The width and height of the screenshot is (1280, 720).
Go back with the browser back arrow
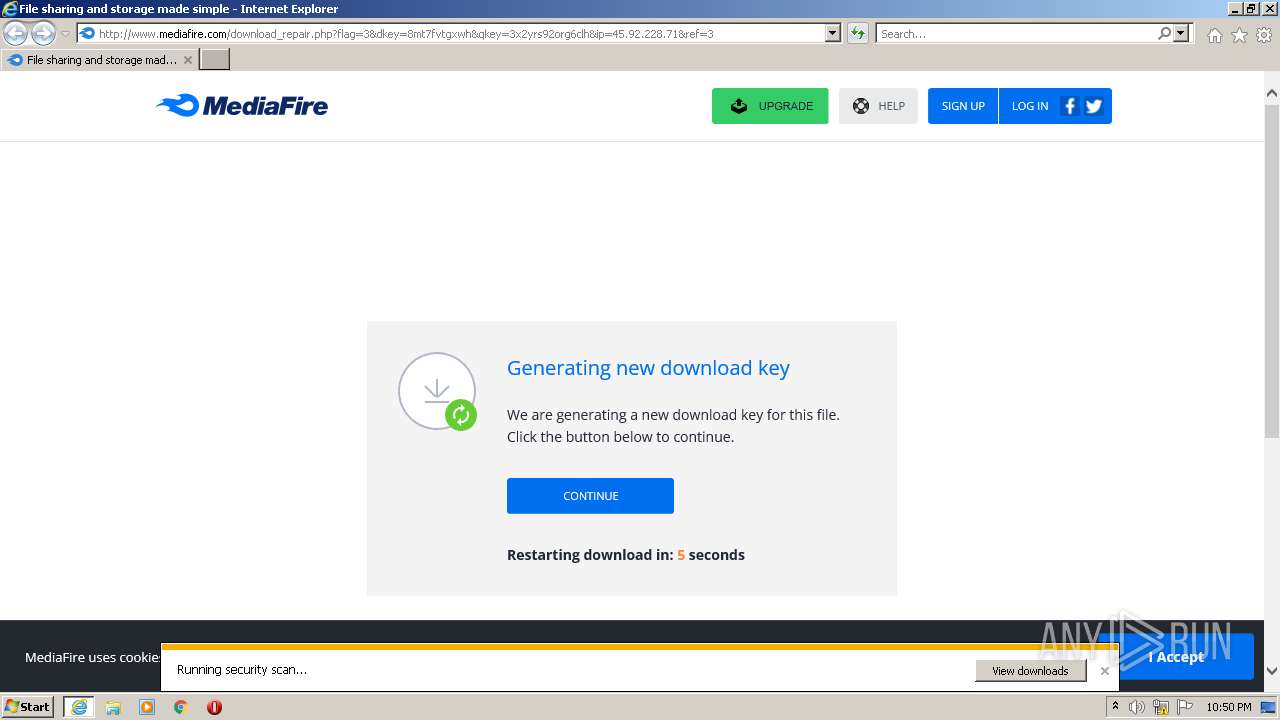[x=16, y=34]
